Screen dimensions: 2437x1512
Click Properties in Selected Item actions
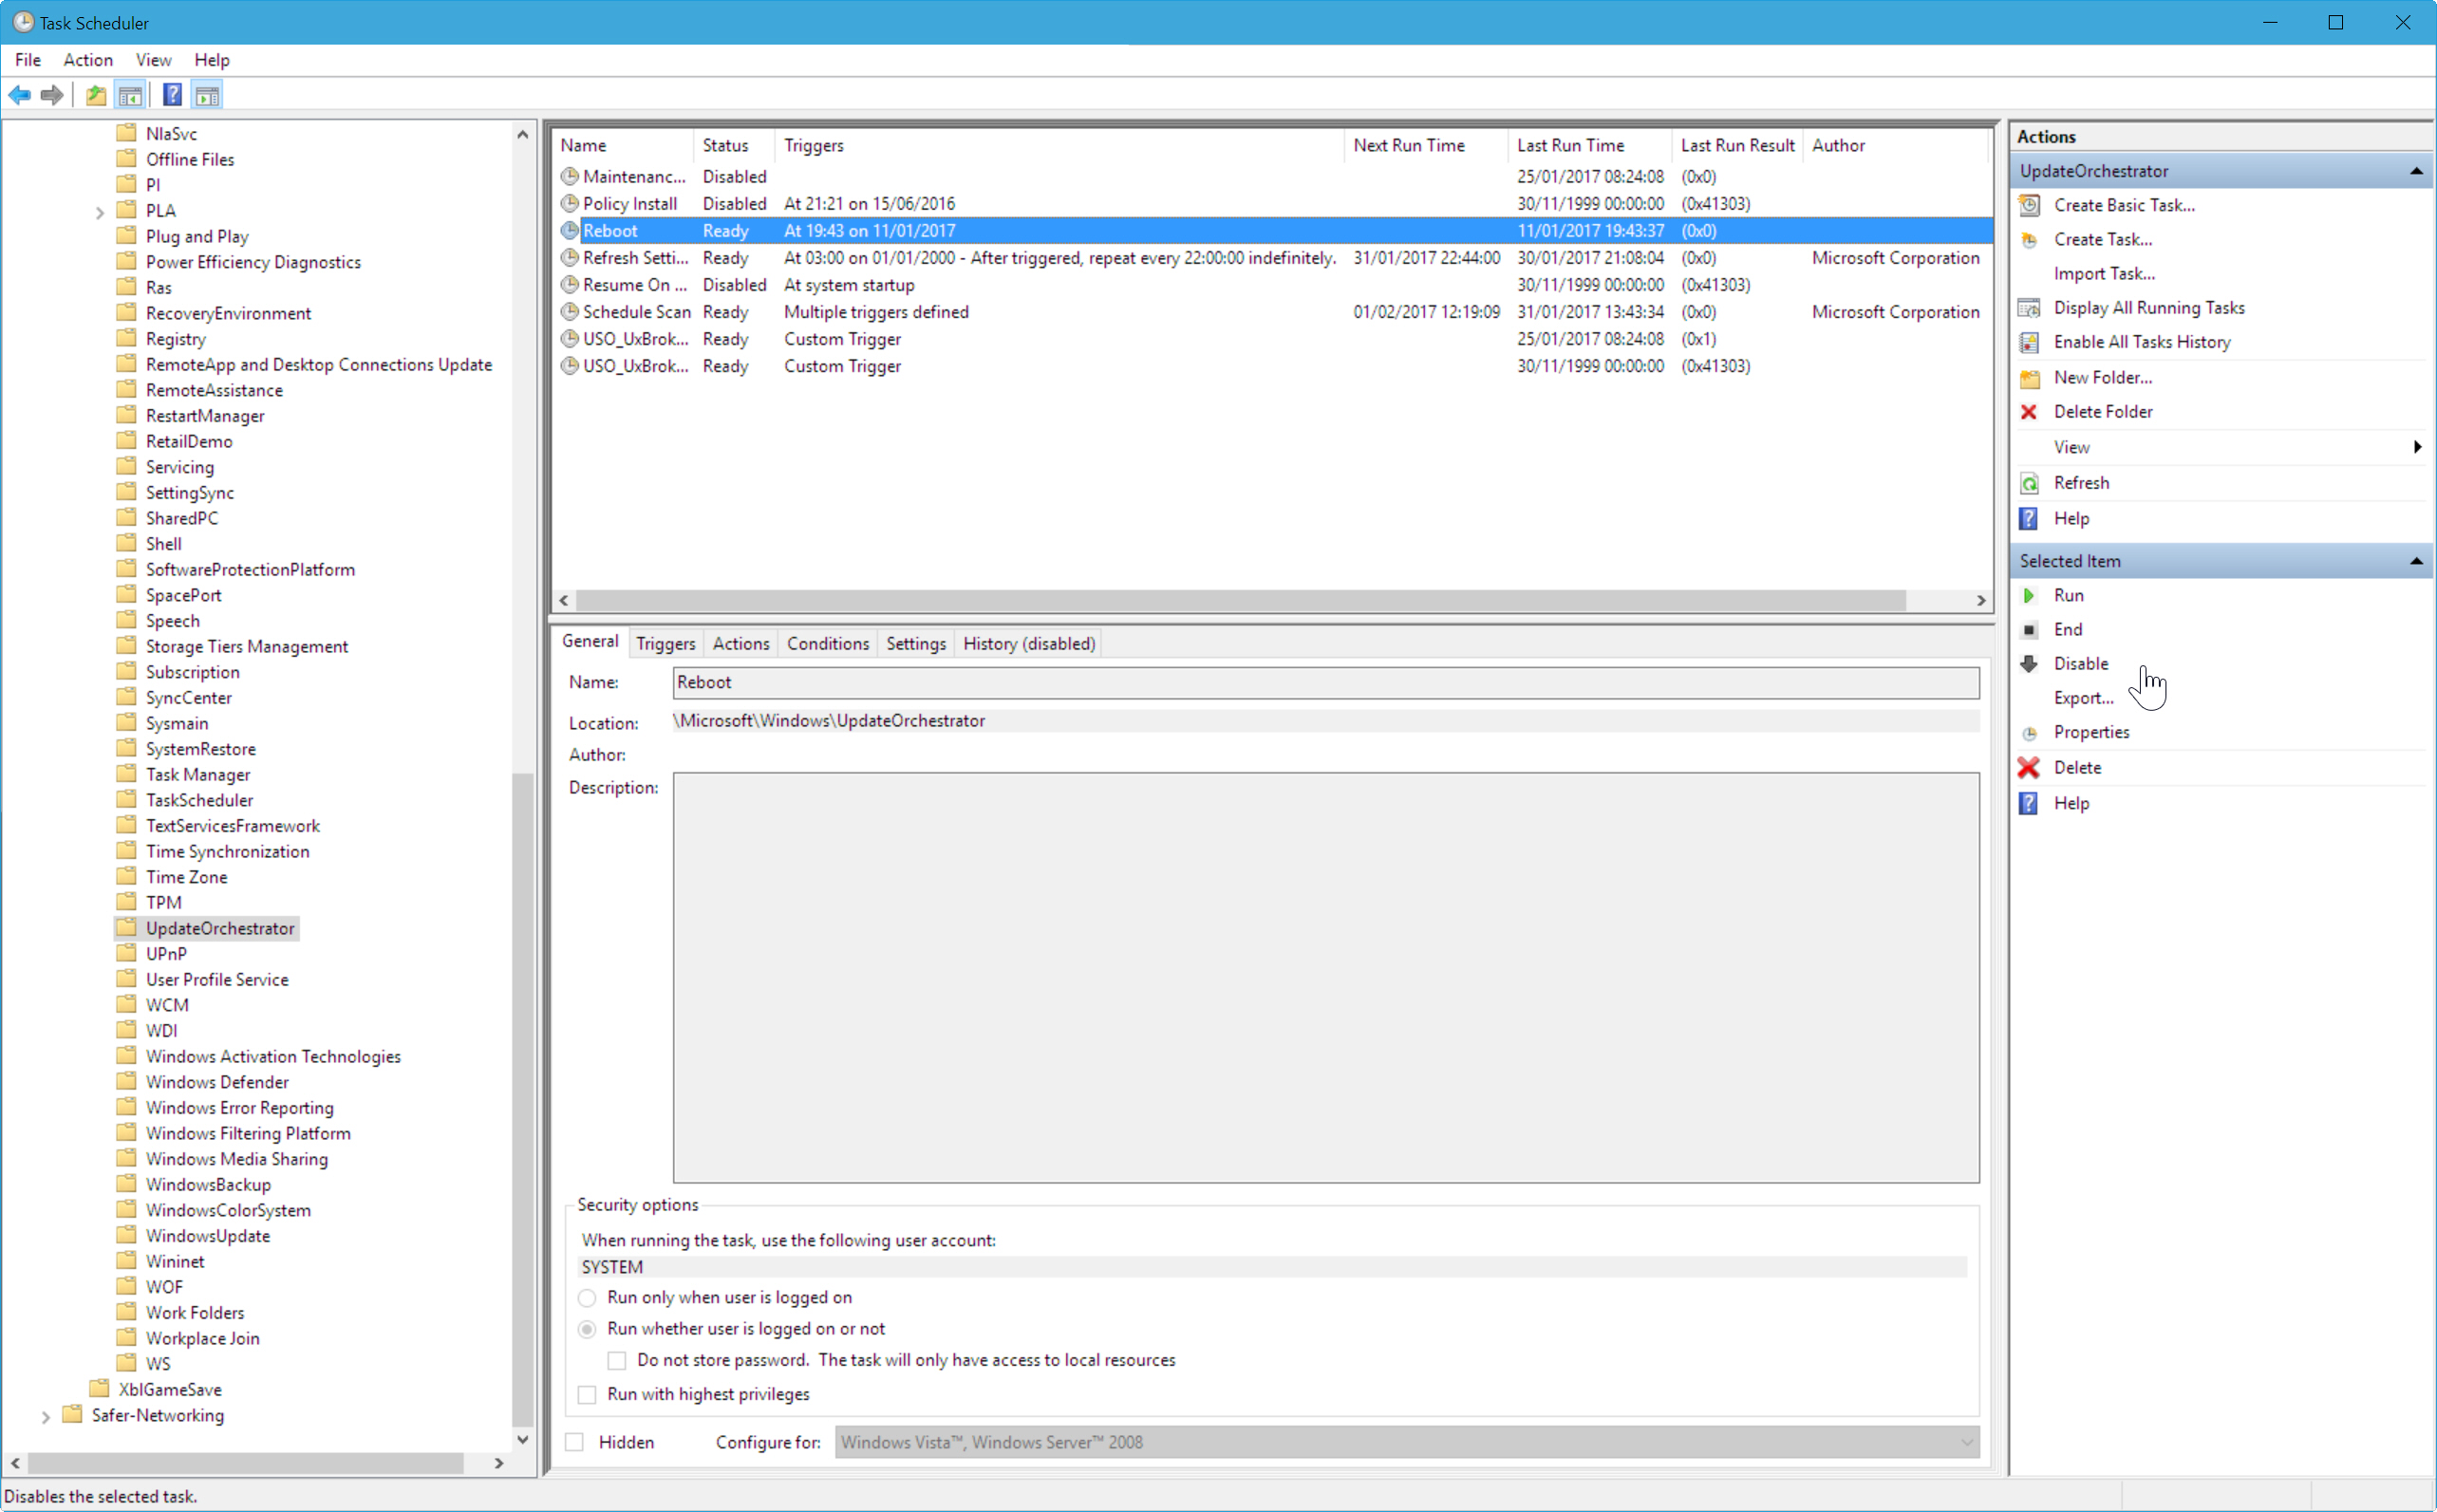2092,732
